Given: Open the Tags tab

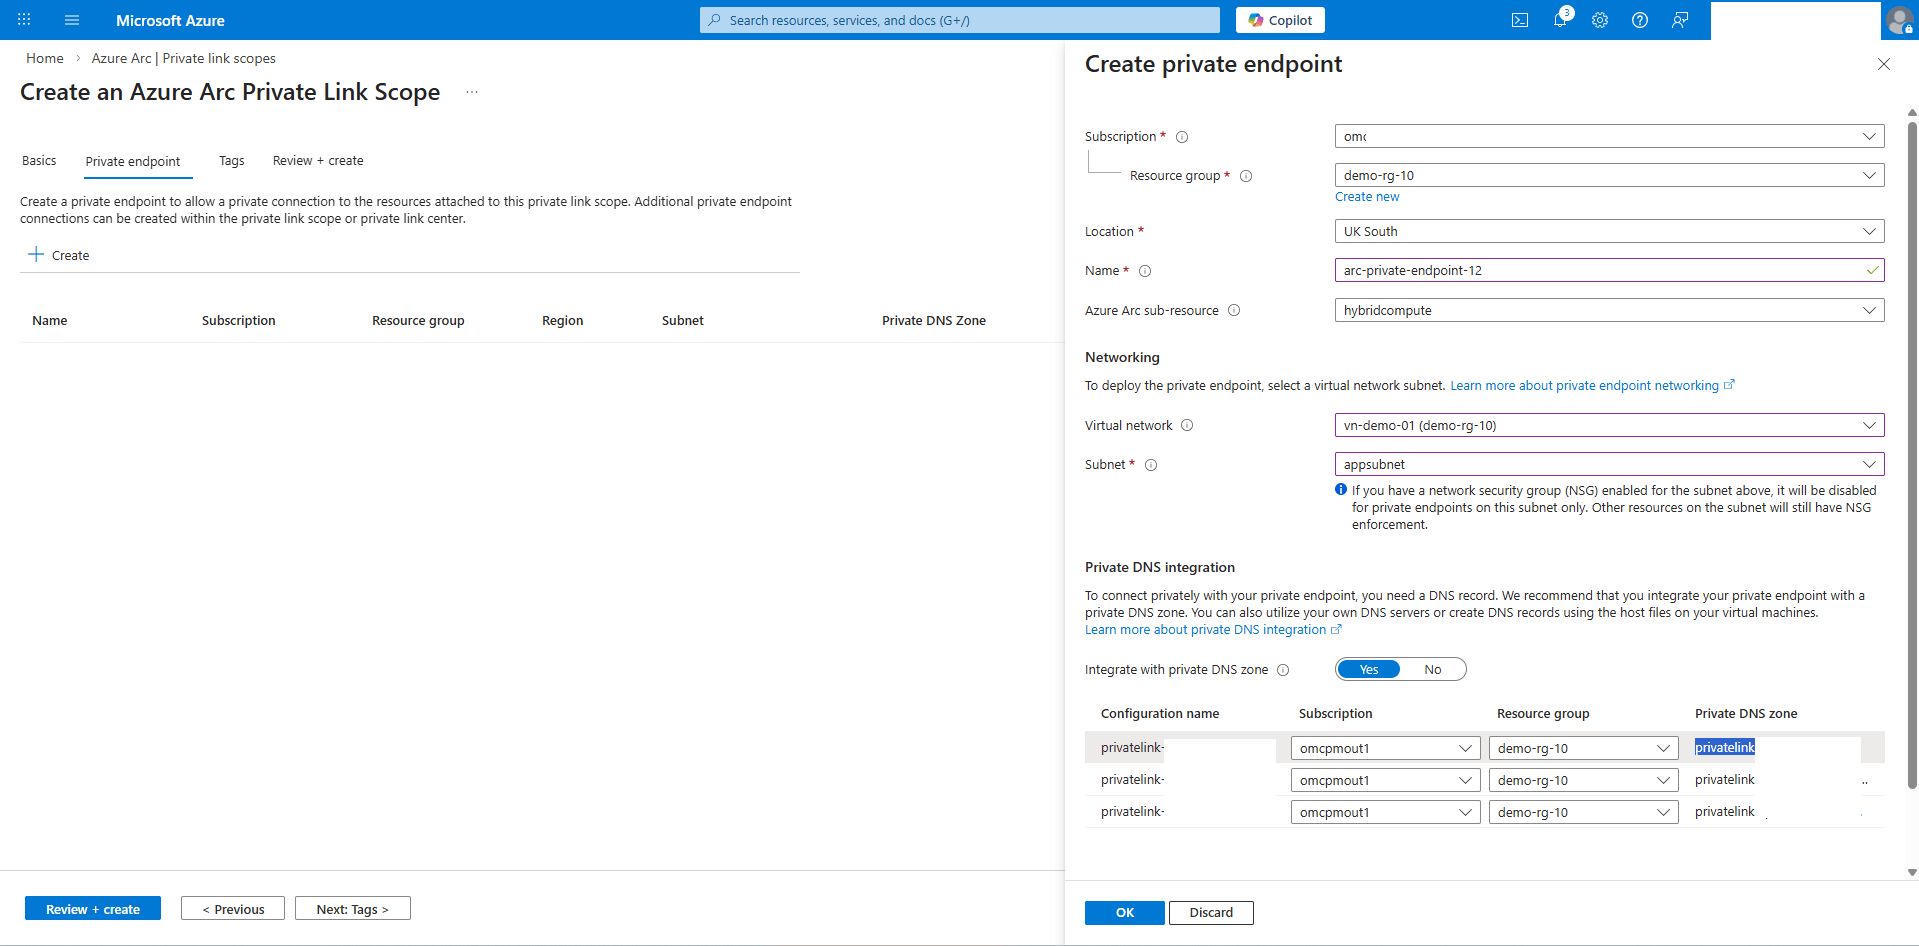Looking at the screenshot, I should pyautogui.click(x=231, y=160).
